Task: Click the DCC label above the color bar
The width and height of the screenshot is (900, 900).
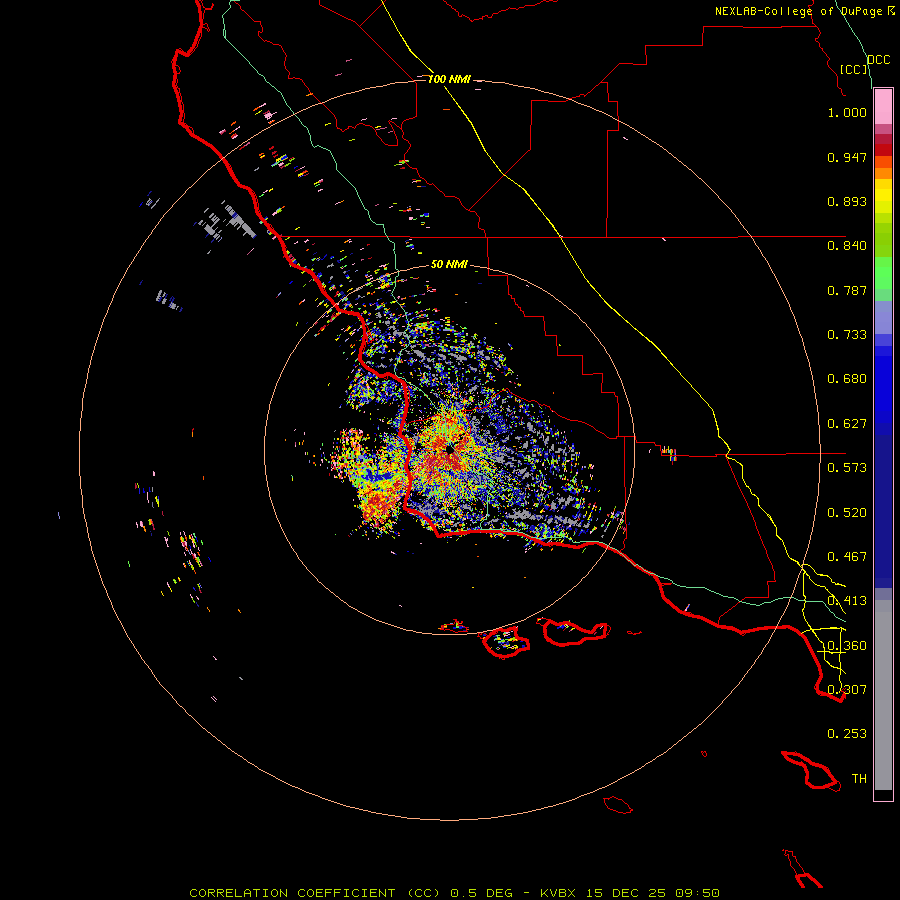Action: tap(878, 60)
